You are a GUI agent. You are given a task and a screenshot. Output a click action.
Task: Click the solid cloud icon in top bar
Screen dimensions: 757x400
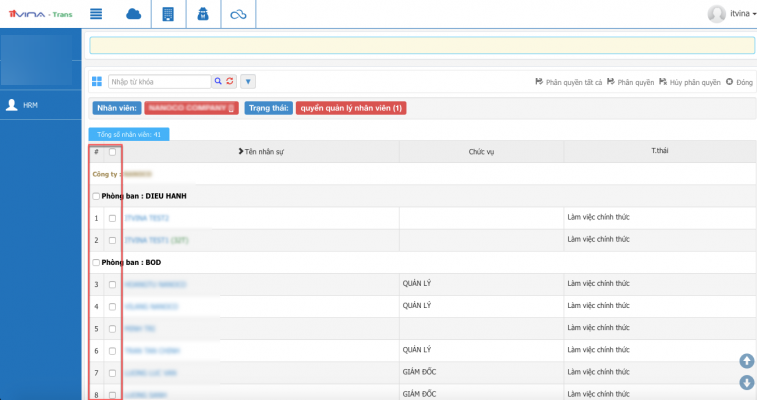[133, 14]
